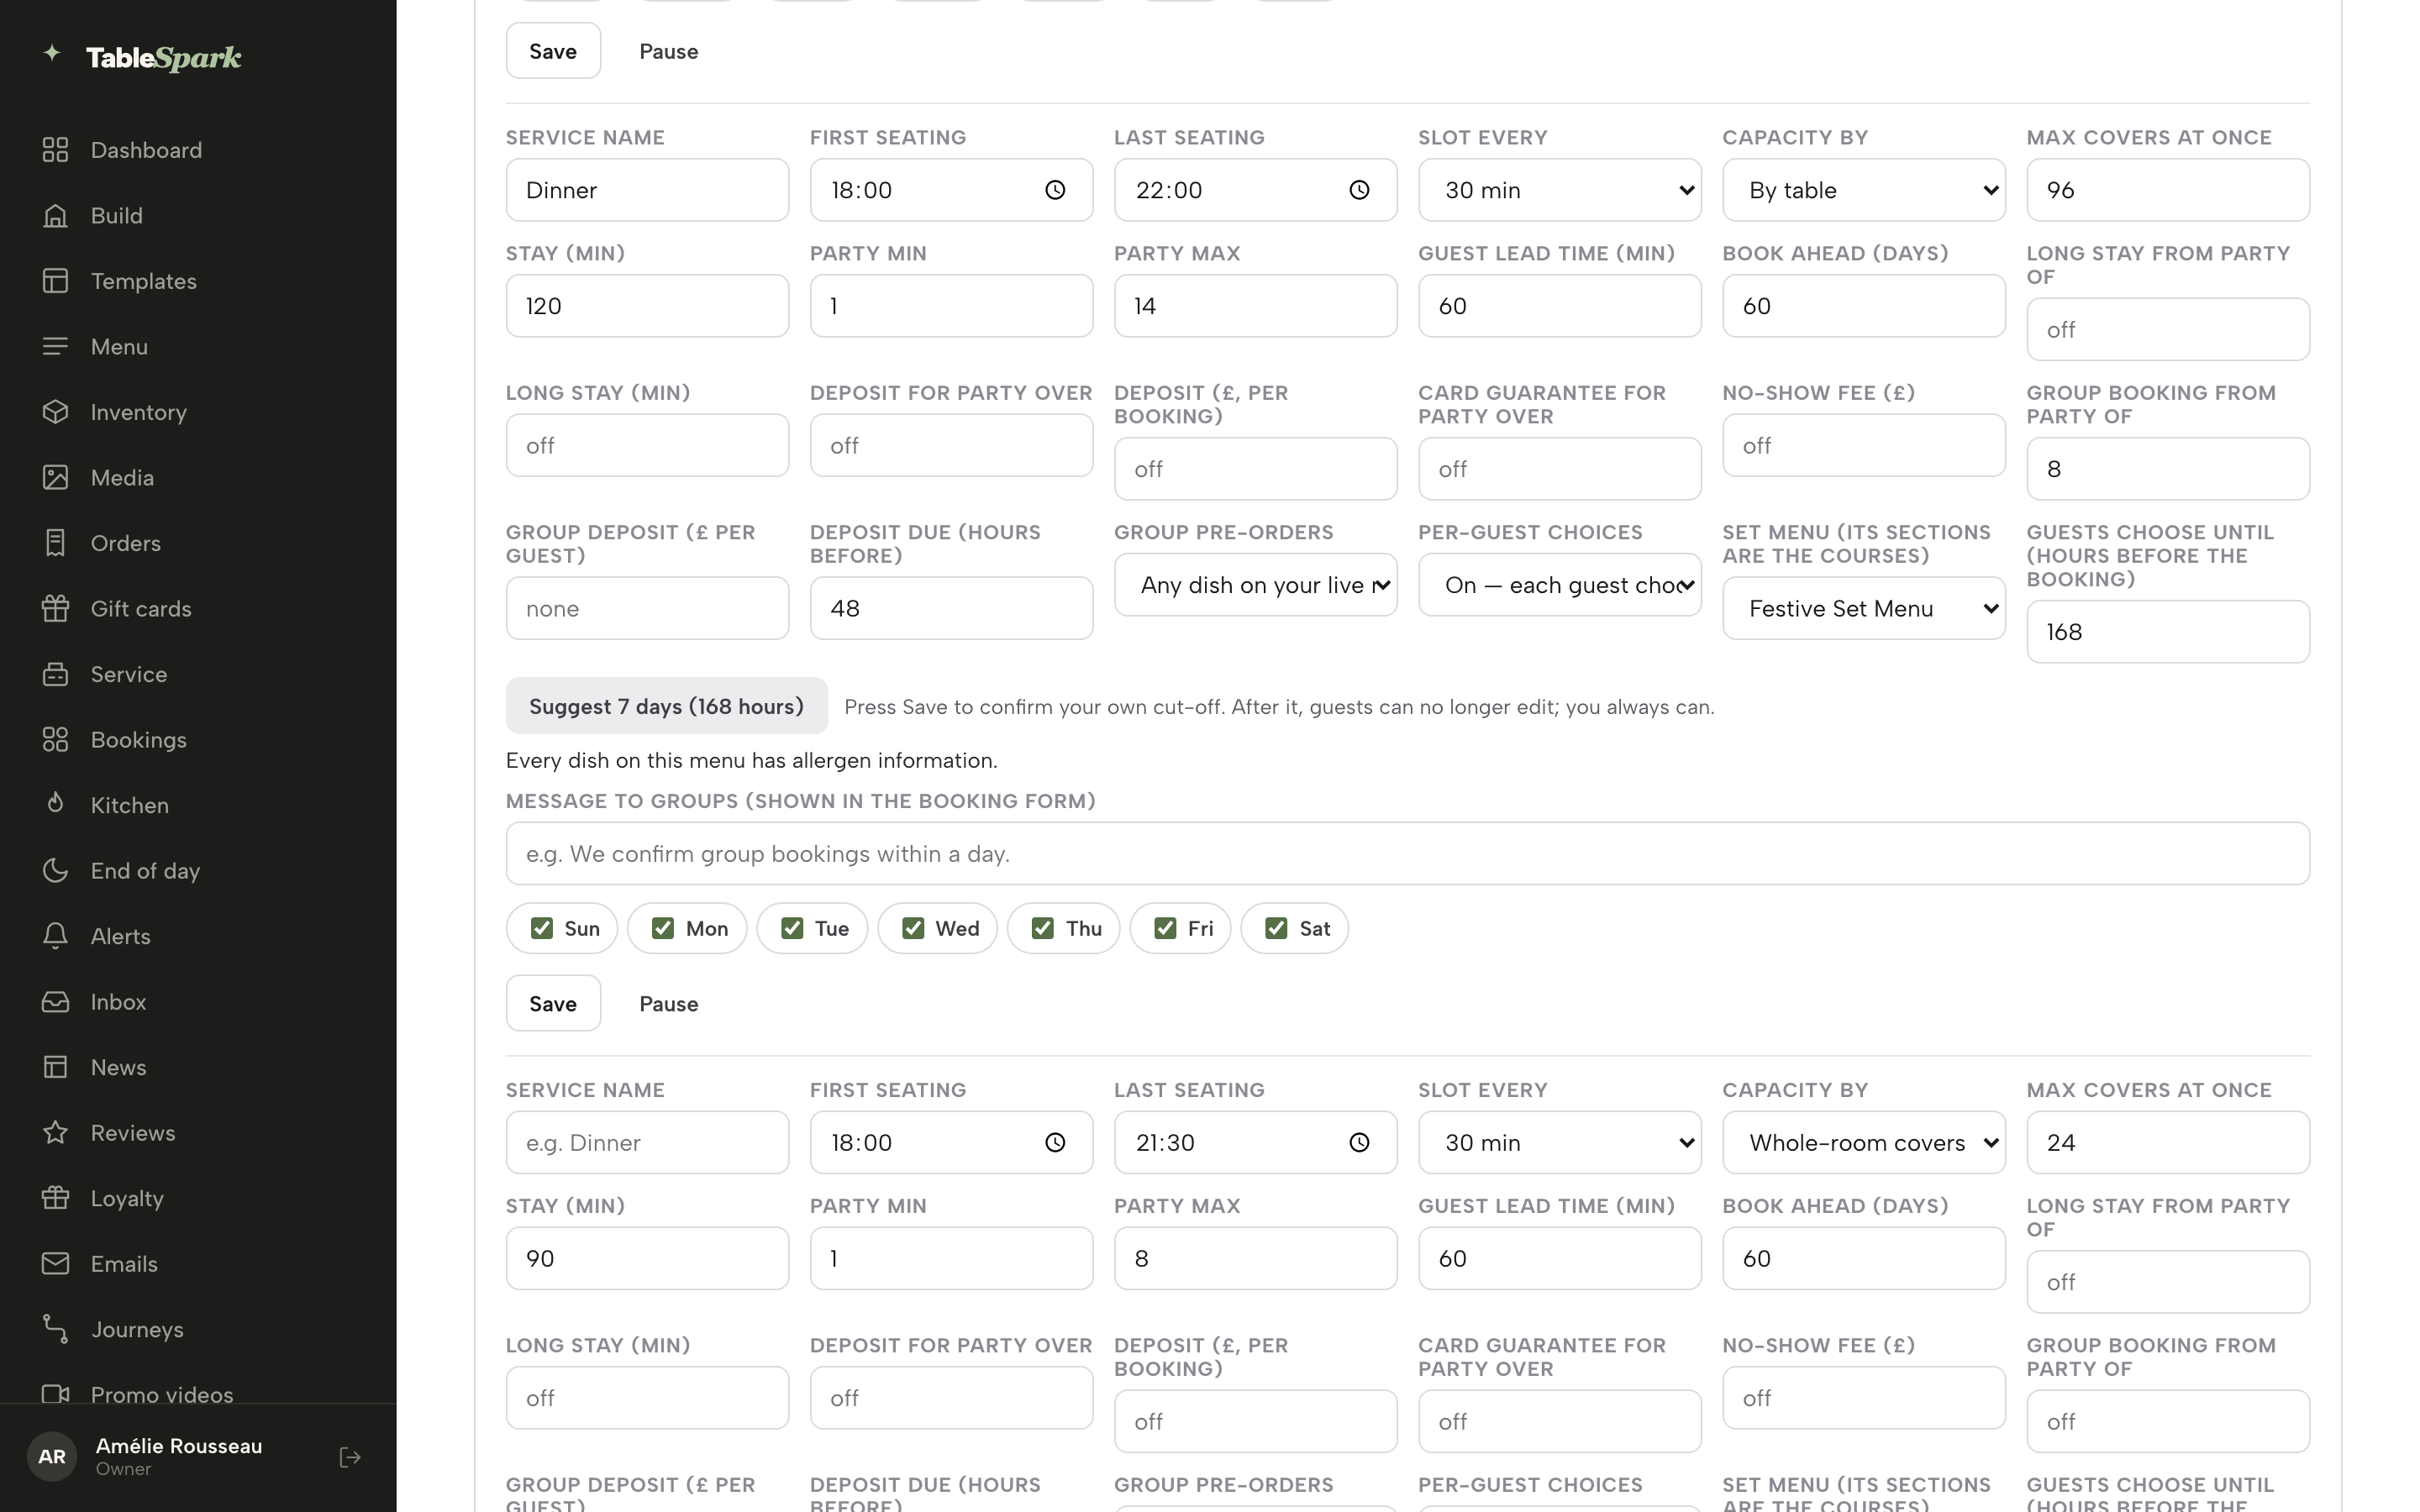Toggle the Wed day checkbox

click(x=913, y=928)
